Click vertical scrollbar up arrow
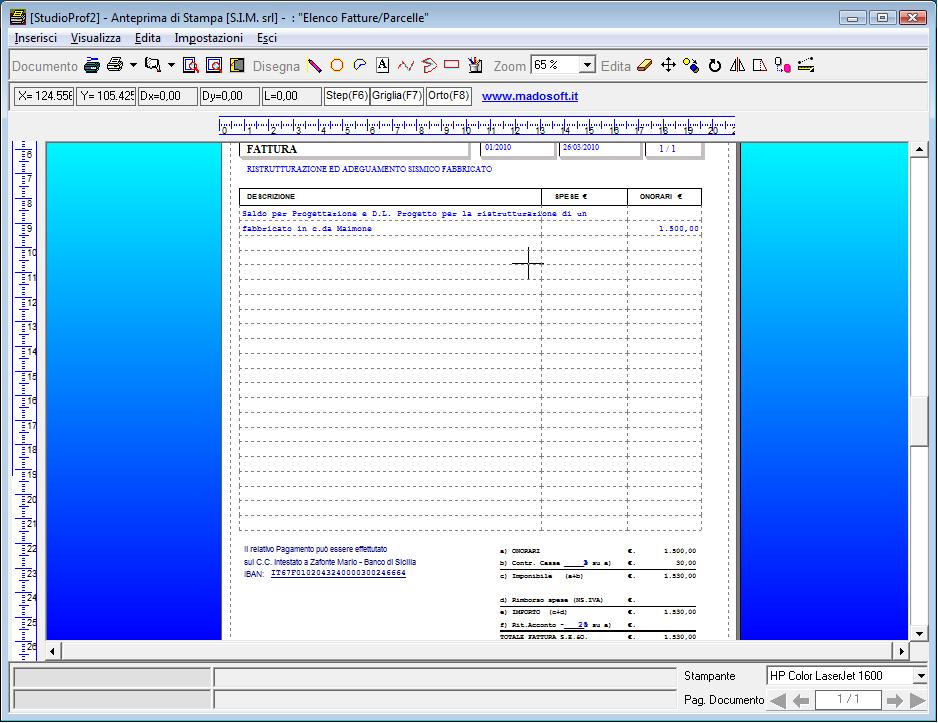This screenshot has height=723, width=938. 919,149
